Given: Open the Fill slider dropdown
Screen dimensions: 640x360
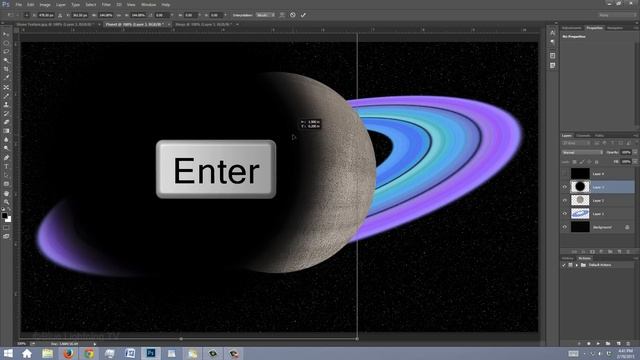Looking at the screenshot, I should (x=634, y=162).
